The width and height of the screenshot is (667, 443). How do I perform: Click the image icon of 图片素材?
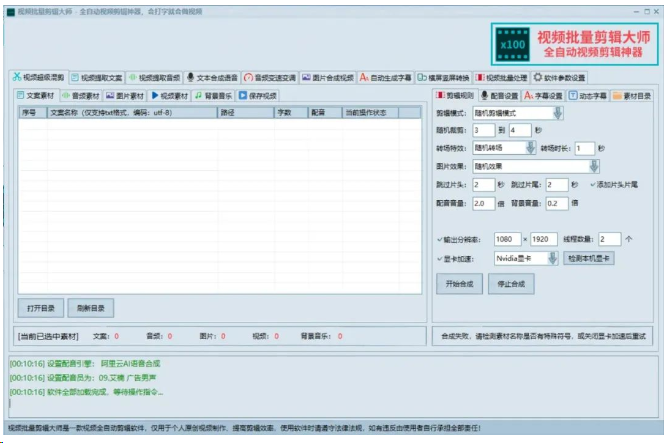pyautogui.click(x=110, y=95)
